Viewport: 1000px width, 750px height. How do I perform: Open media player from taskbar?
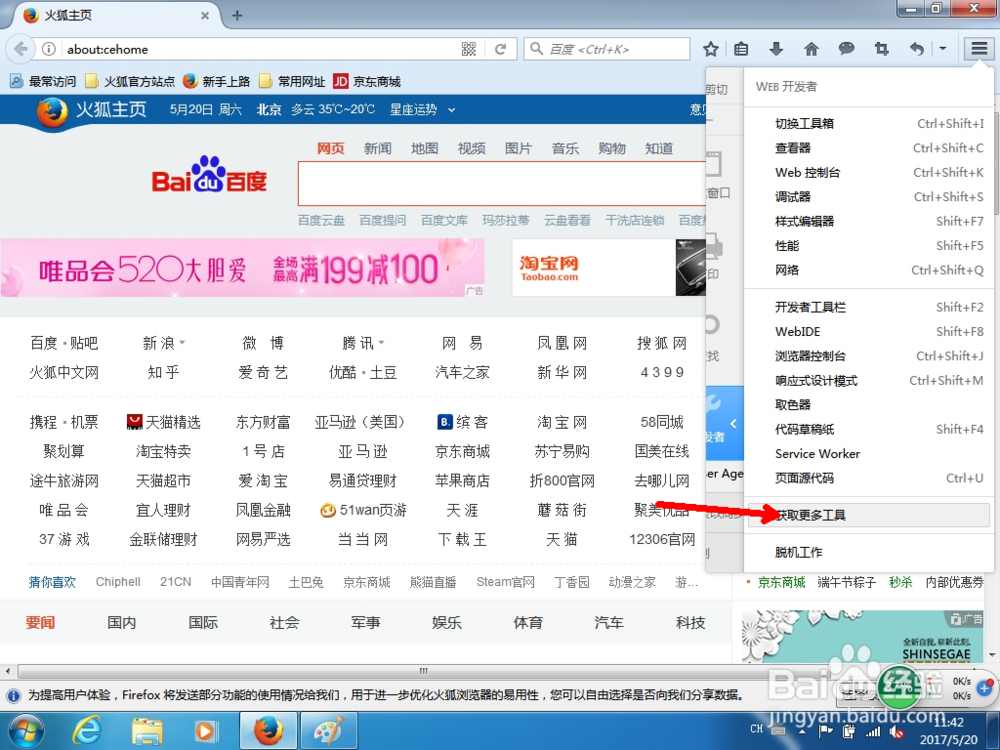pyautogui.click(x=206, y=731)
